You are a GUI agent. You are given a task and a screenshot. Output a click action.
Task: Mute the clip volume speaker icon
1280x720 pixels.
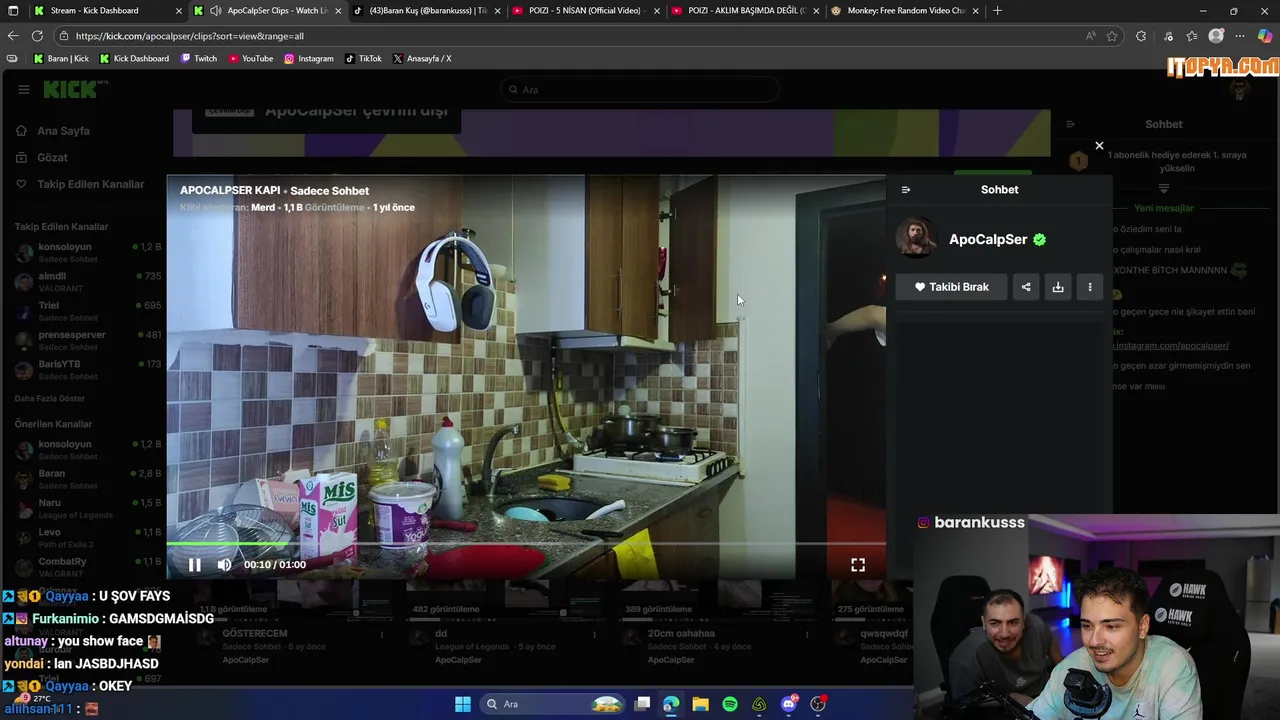click(x=225, y=565)
